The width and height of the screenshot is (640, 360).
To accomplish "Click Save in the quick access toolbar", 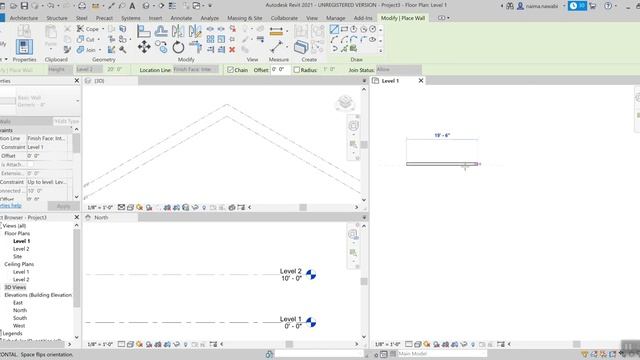I will pos(24,6).
